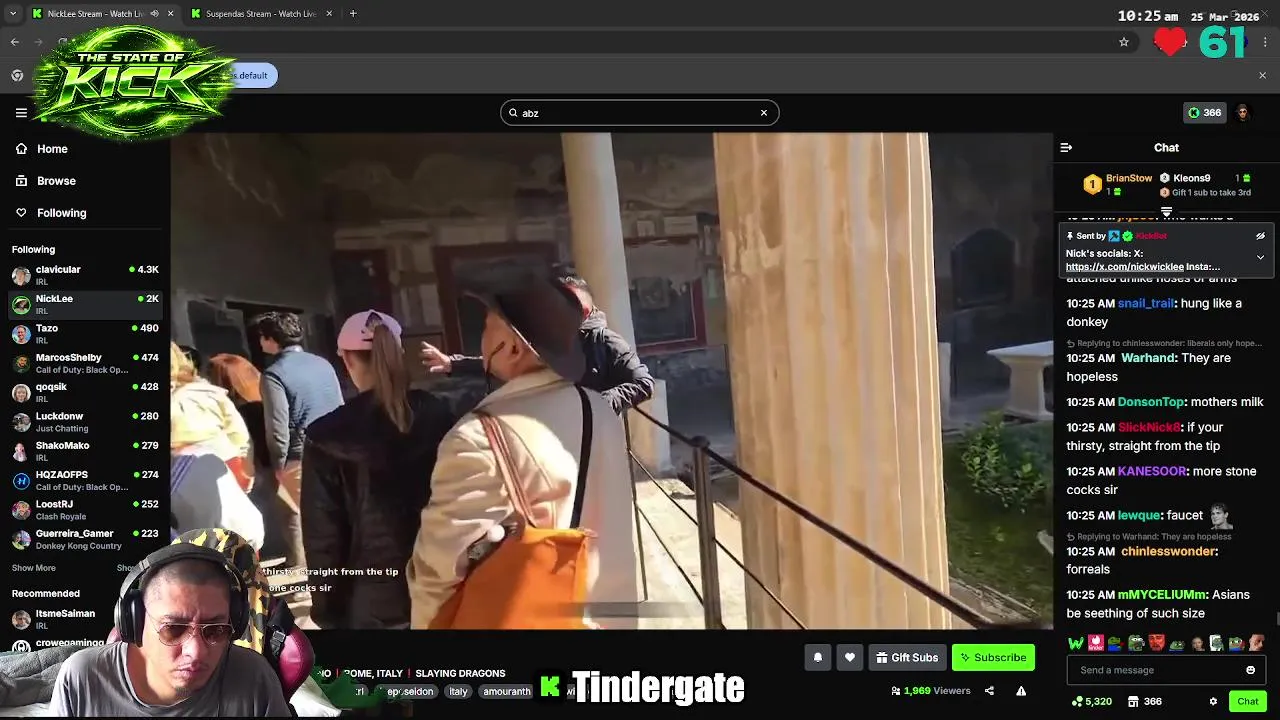Open 366 balance badge in header
The width and height of the screenshot is (1280, 720).
[x=1205, y=113]
